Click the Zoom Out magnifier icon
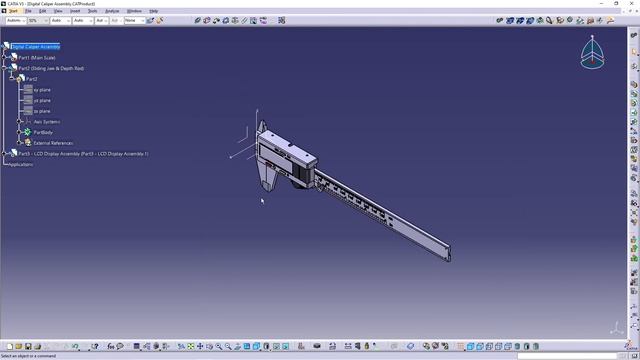Screen dimensions: 640x360 point(228,346)
